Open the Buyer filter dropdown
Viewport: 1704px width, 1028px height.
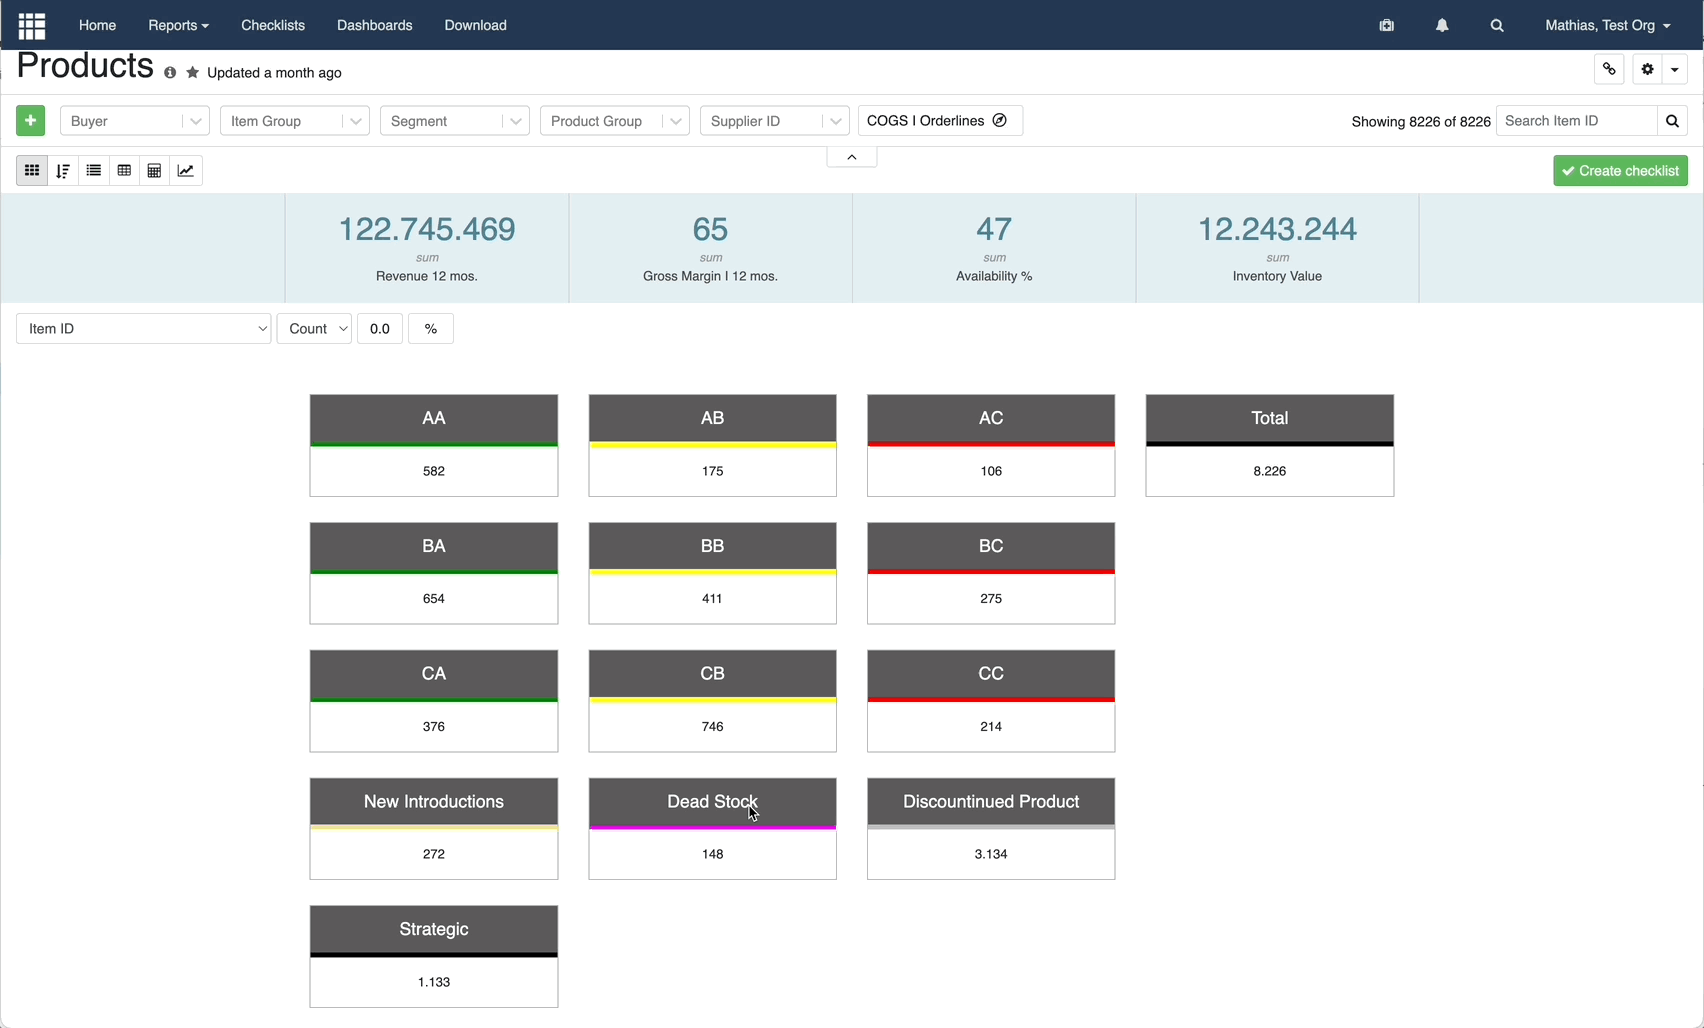135,121
